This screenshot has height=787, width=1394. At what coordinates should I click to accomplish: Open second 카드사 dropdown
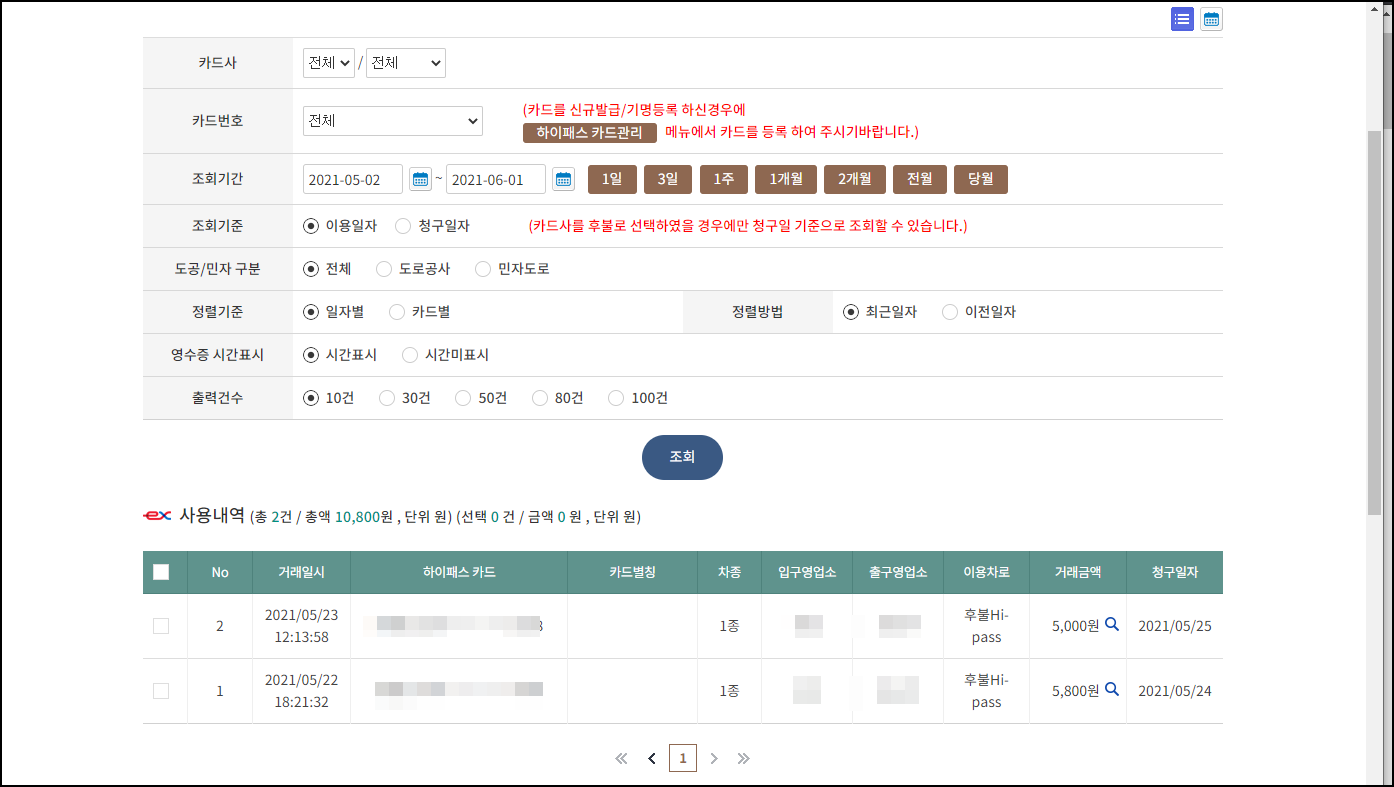(406, 63)
